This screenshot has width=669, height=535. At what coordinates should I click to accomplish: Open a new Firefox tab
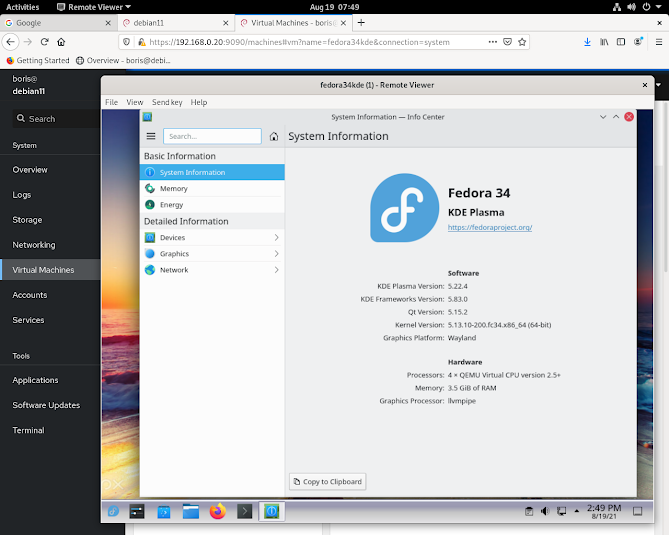(x=361, y=23)
